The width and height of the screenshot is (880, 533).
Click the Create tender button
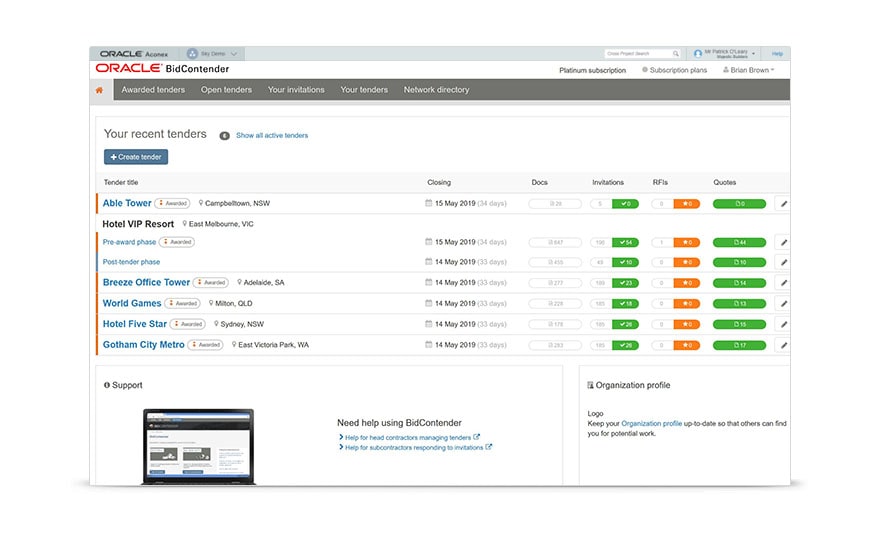coord(136,157)
